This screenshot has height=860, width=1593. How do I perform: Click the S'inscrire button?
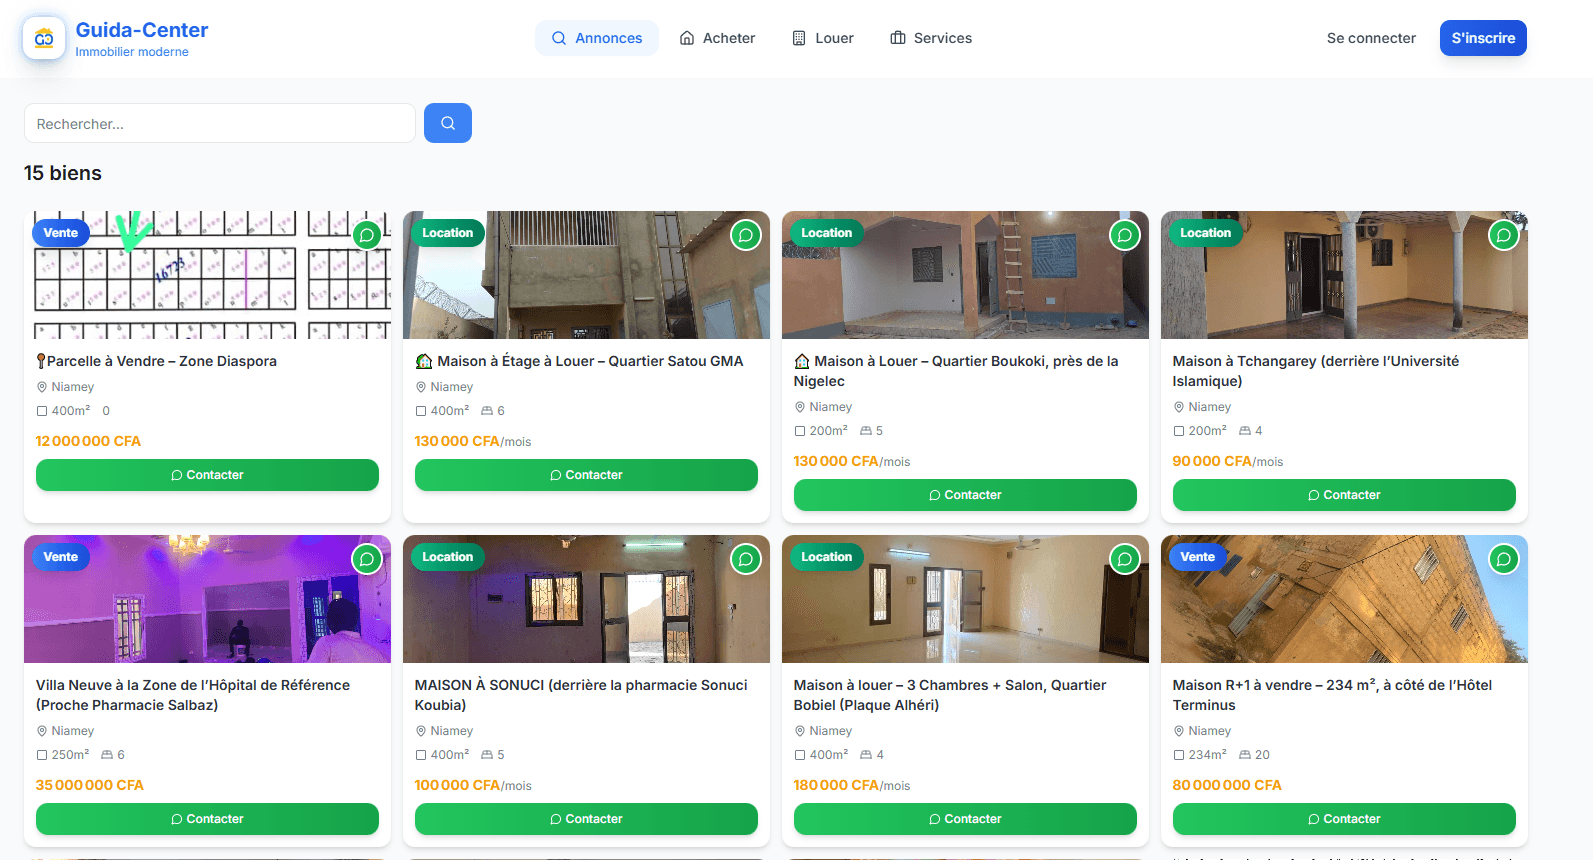click(1483, 38)
